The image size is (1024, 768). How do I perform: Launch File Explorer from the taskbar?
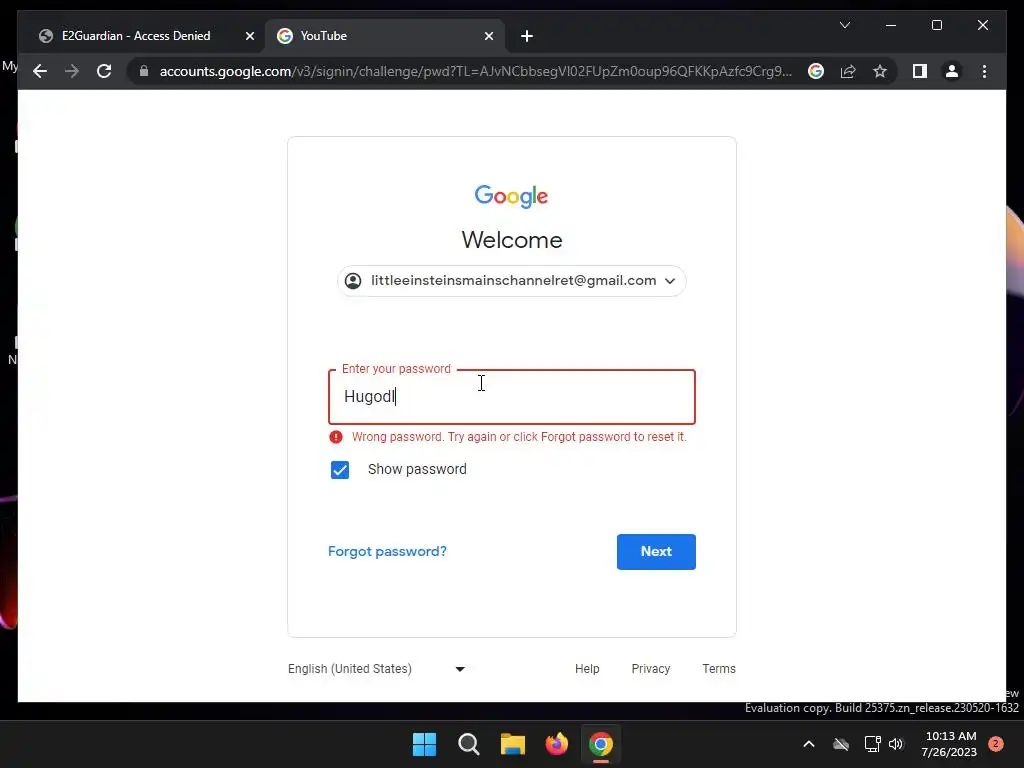pos(513,744)
